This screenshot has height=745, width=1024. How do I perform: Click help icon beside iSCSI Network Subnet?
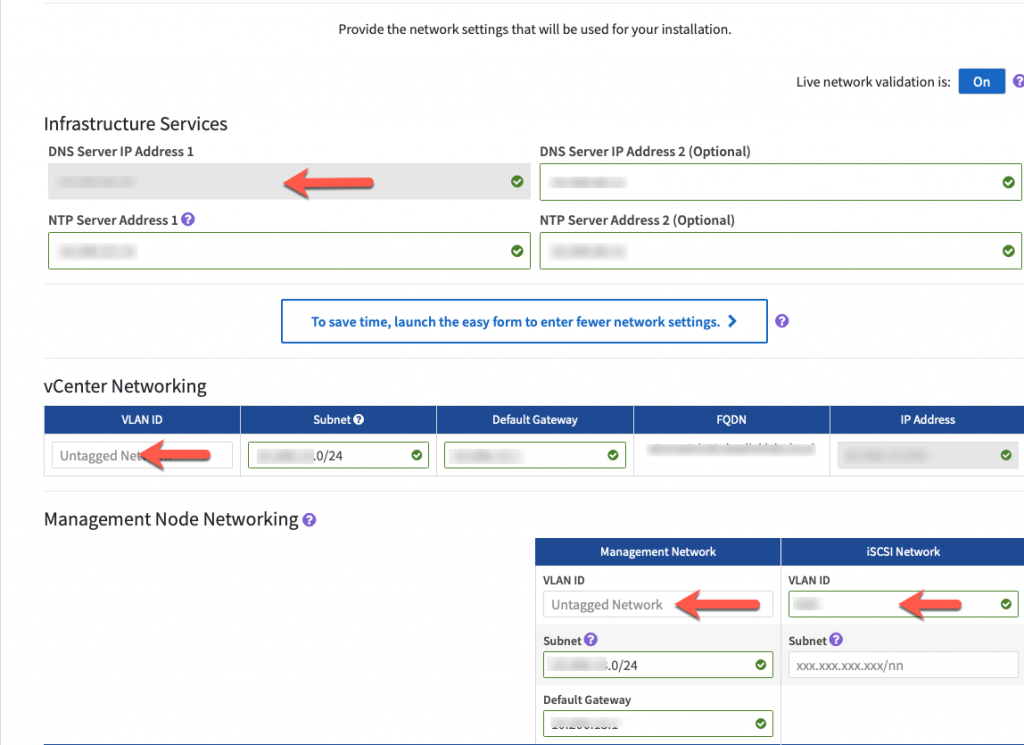pos(836,640)
